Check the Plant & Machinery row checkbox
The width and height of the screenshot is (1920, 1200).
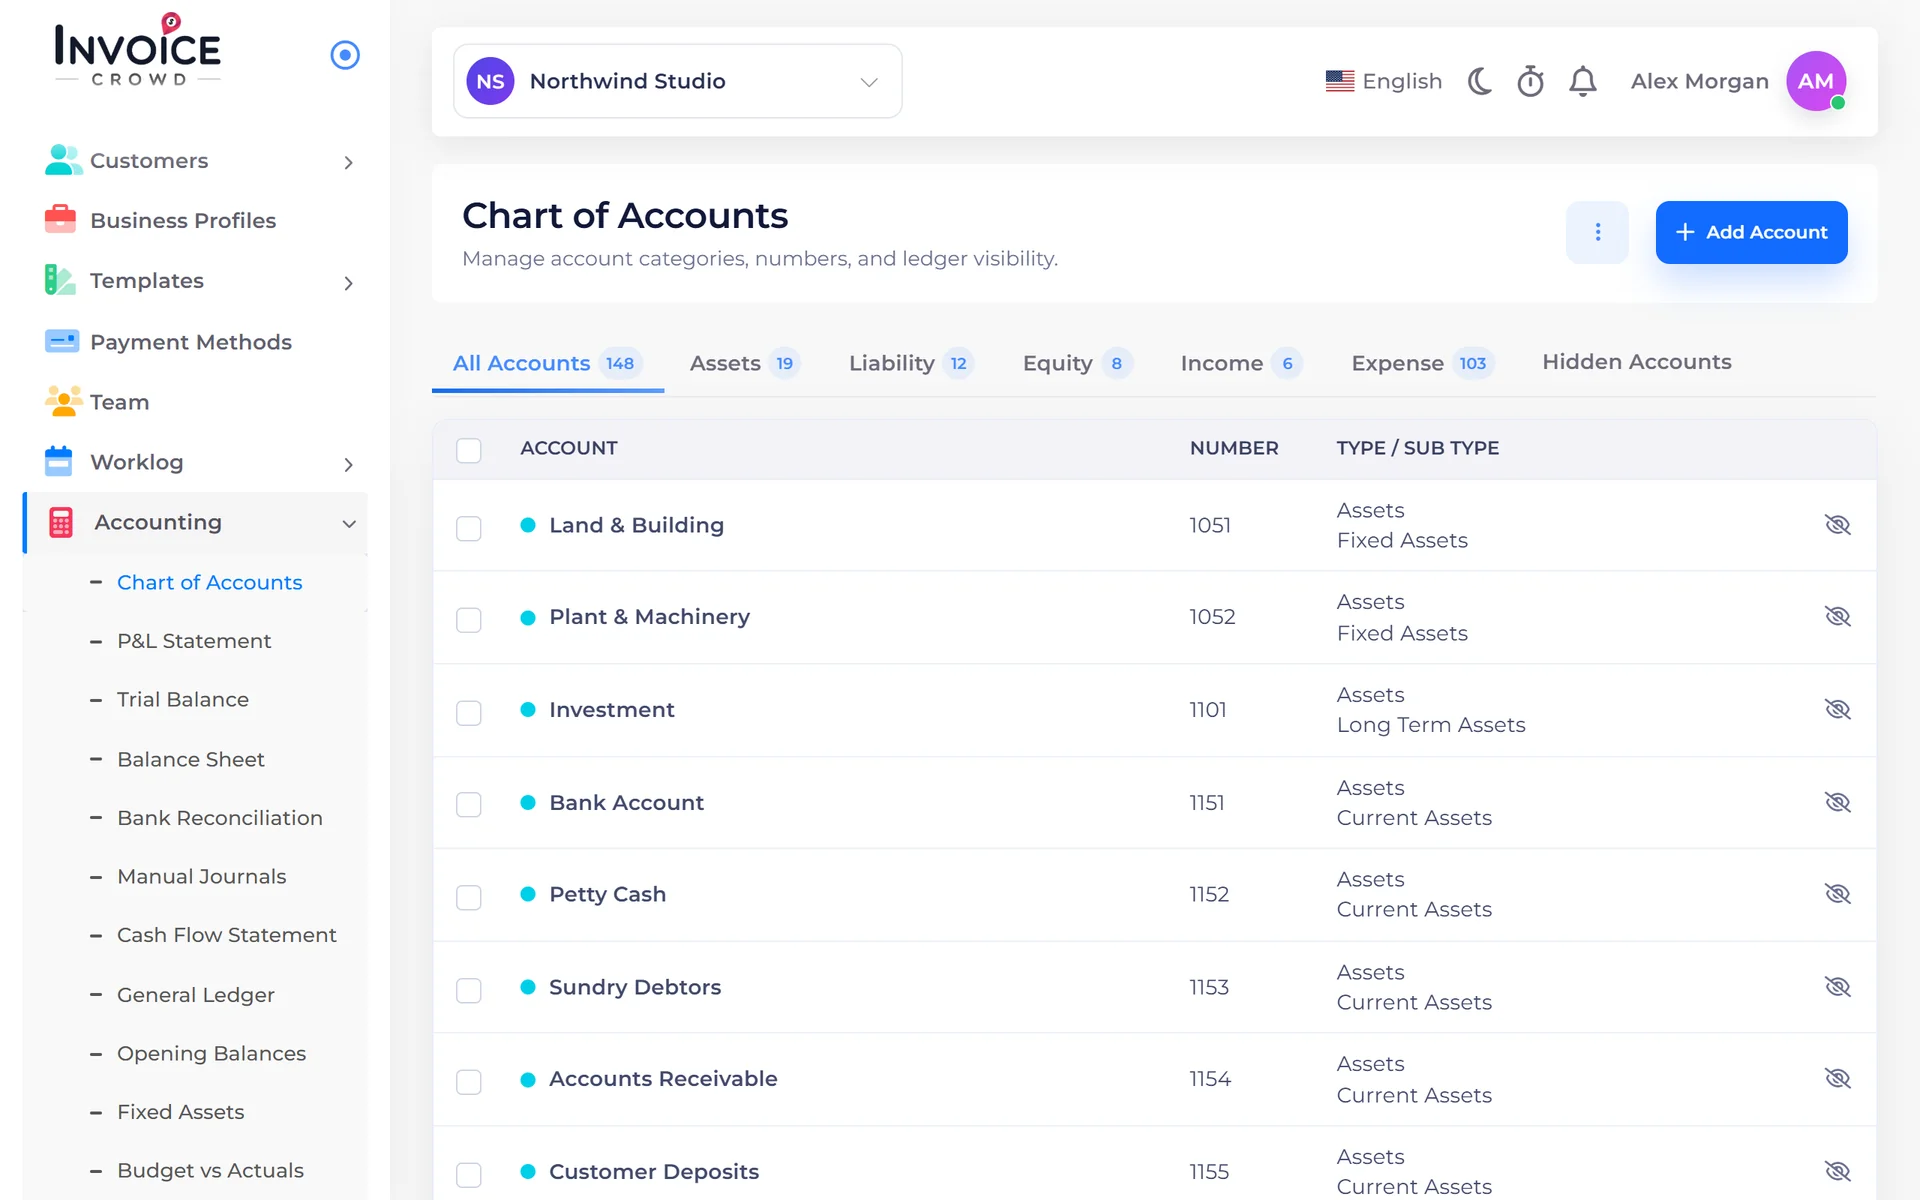click(x=469, y=620)
